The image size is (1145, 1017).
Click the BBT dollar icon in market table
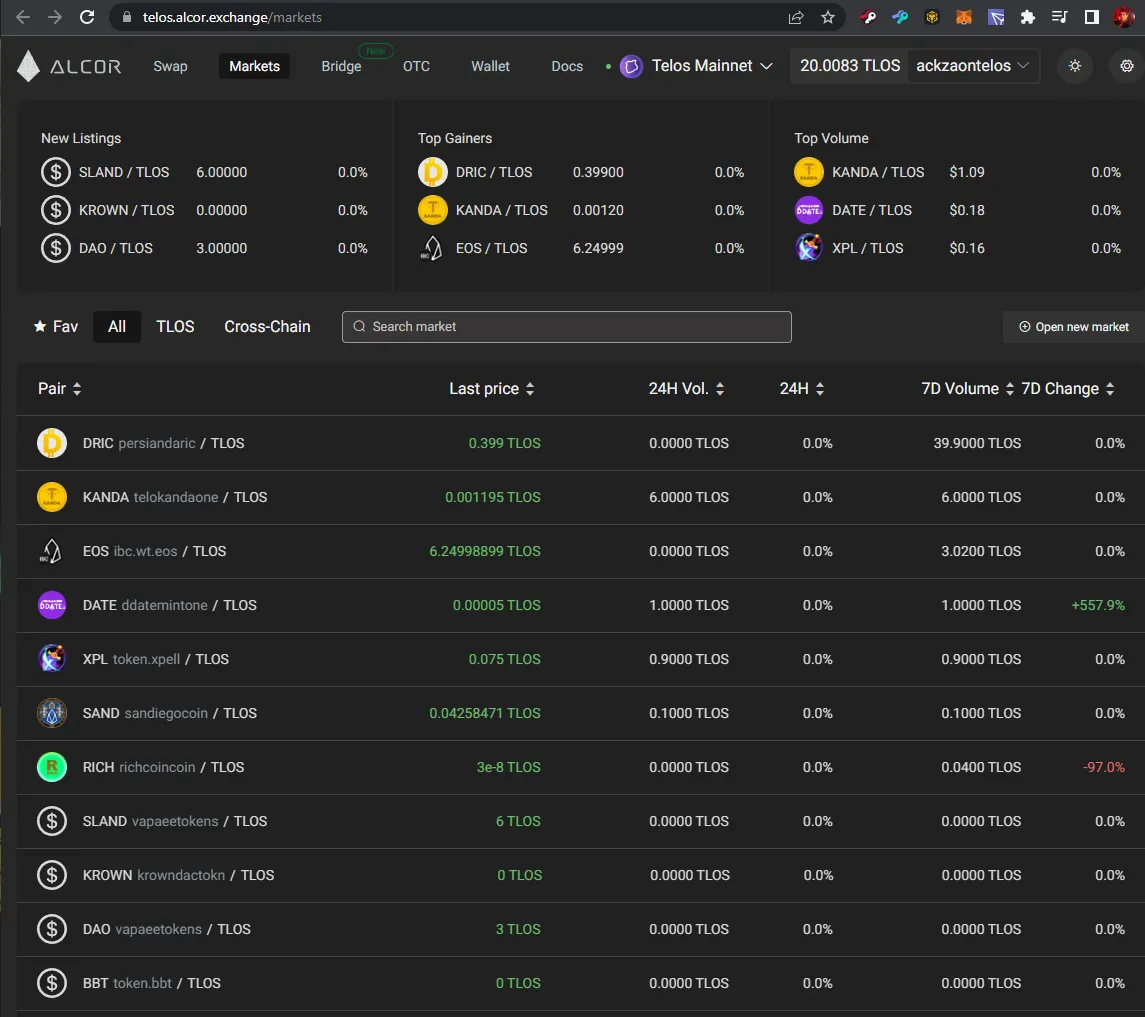(x=52, y=983)
